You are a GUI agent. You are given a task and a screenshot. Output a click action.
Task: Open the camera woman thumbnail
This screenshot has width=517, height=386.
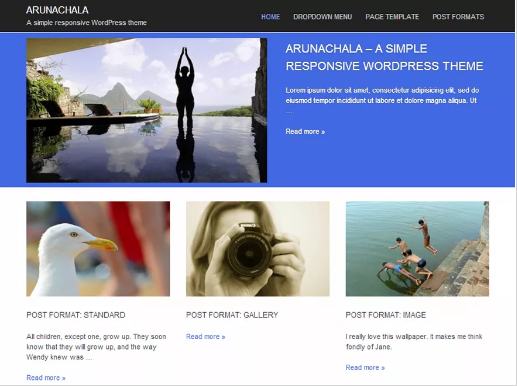tap(258, 249)
